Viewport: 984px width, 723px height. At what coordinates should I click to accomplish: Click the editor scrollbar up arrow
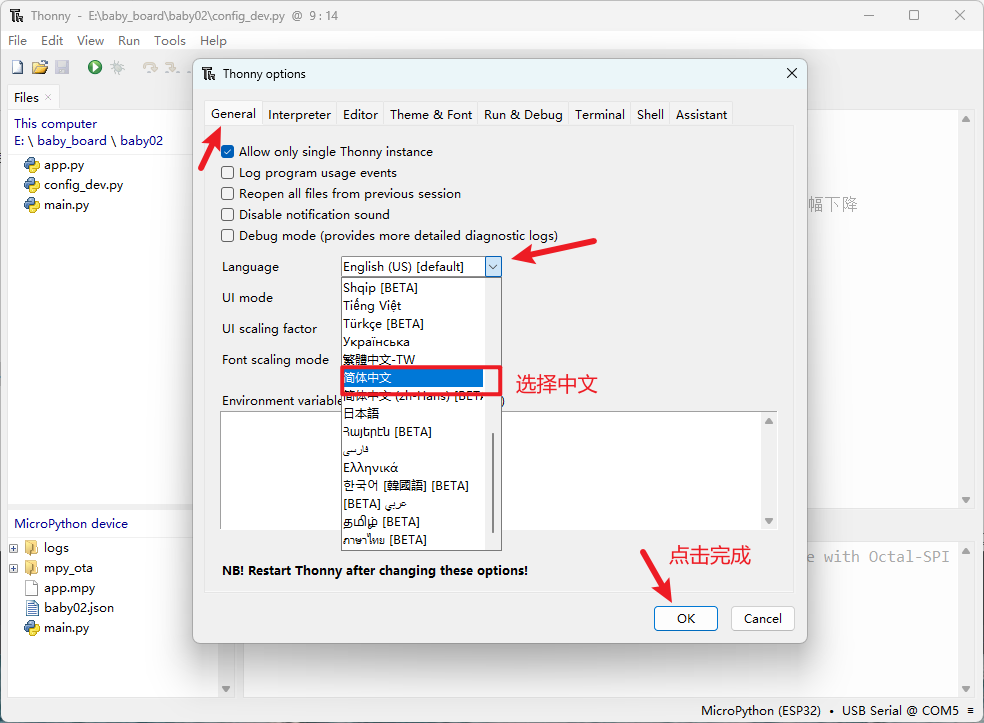tap(966, 119)
